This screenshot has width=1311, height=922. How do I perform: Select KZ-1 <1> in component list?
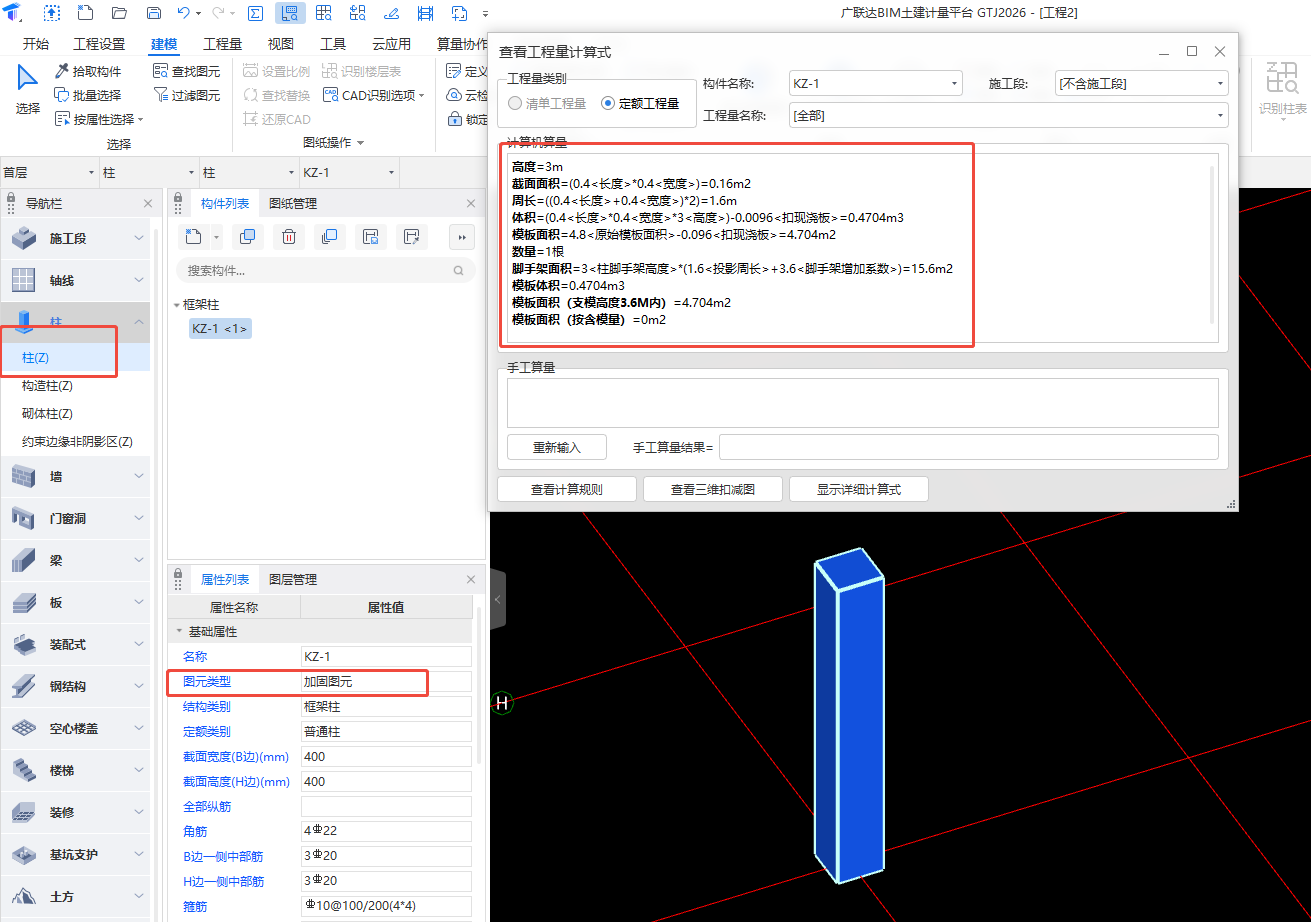pos(220,328)
